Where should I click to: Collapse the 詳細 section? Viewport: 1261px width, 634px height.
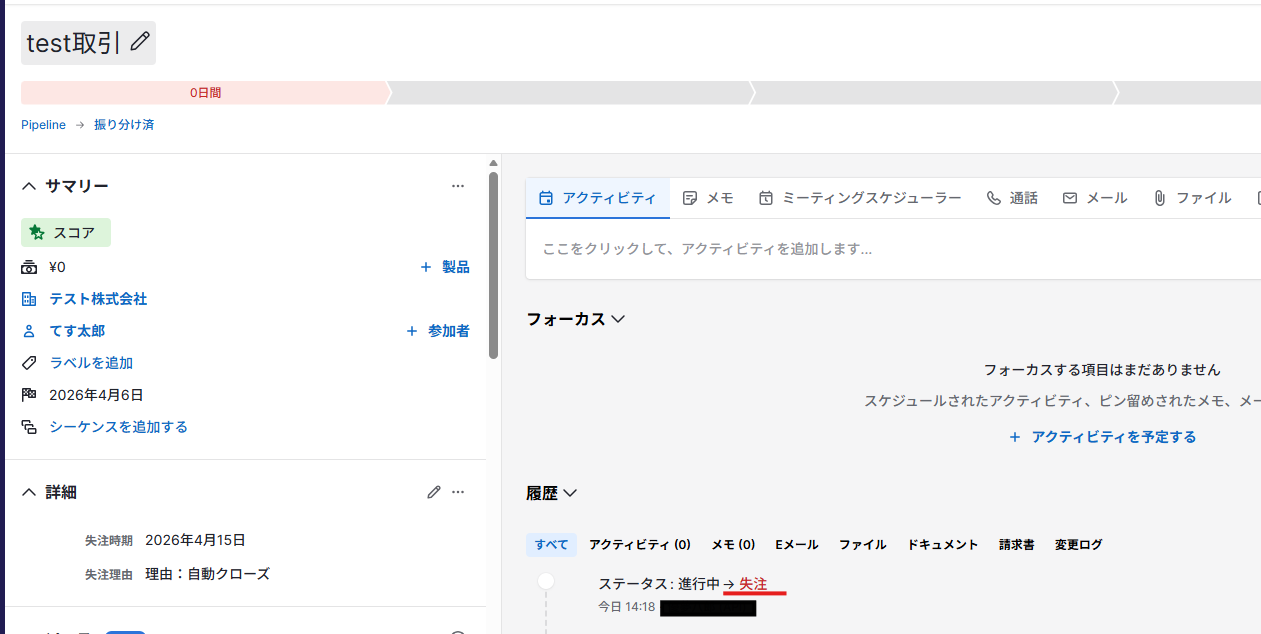(29, 492)
